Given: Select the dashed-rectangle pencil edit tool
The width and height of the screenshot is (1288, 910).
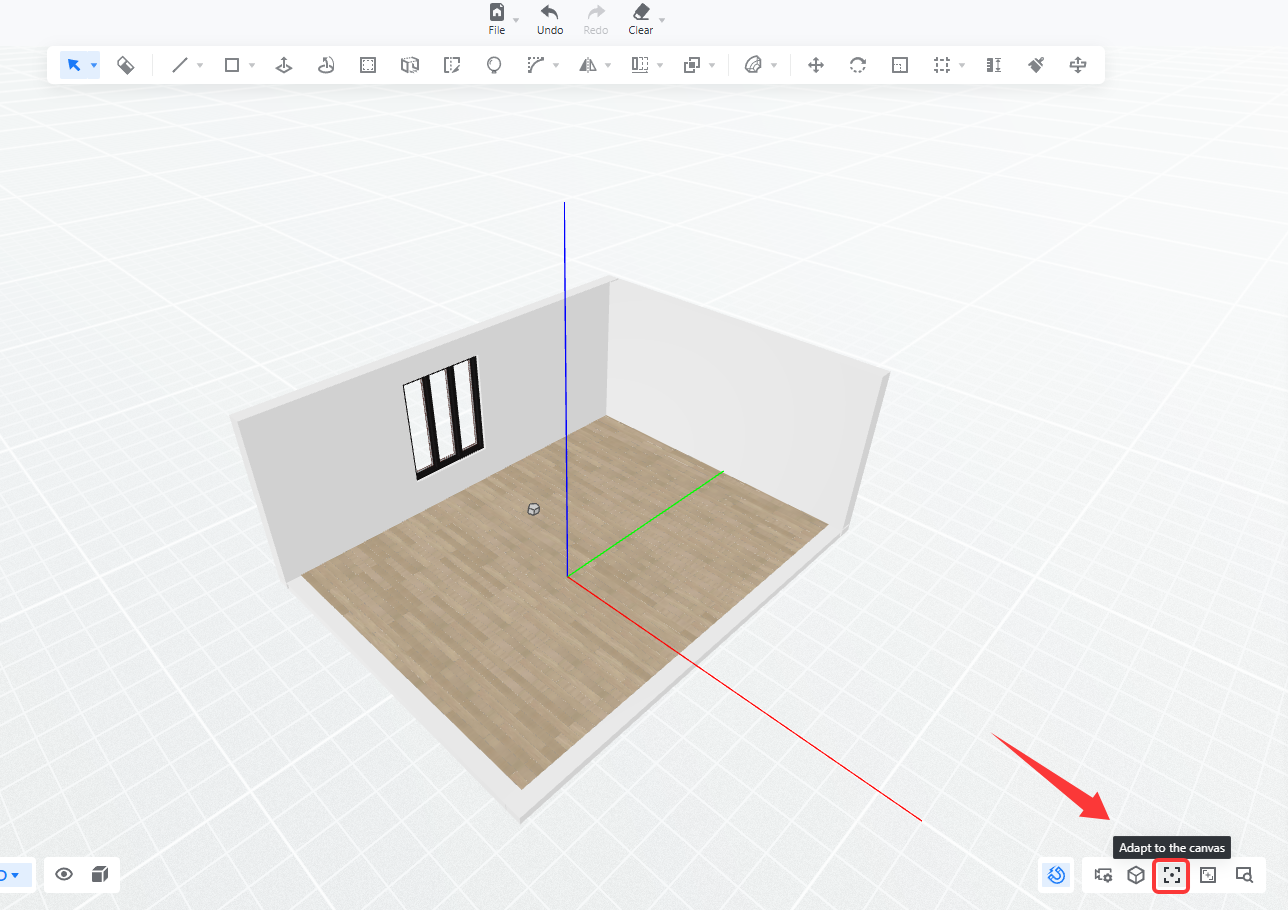Looking at the screenshot, I should (x=452, y=65).
